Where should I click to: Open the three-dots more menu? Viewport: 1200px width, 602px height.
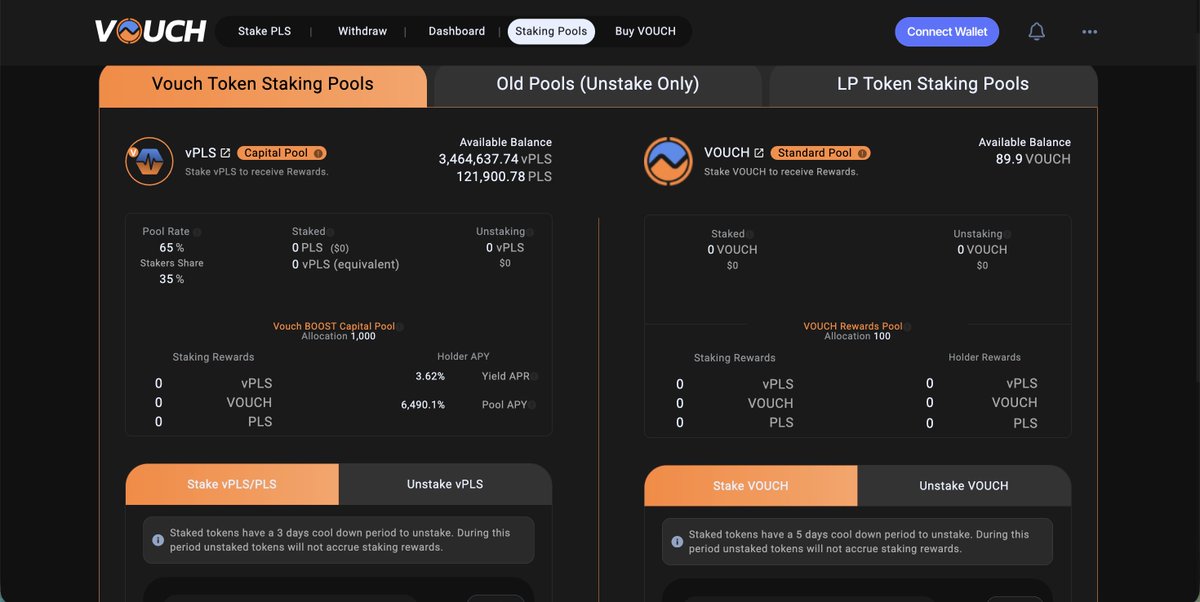click(1090, 32)
